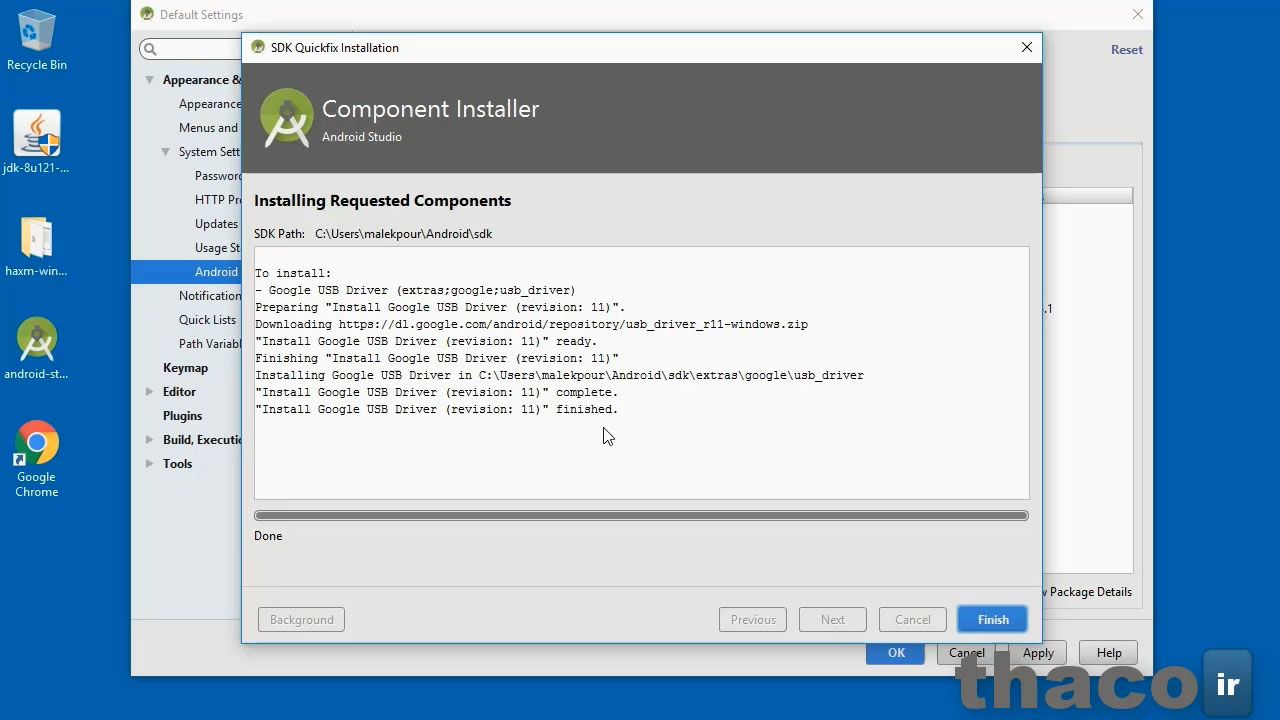The height and width of the screenshot is (720, 1280).
Task: Click the Finish button in installer
Action: coord(992,620)
